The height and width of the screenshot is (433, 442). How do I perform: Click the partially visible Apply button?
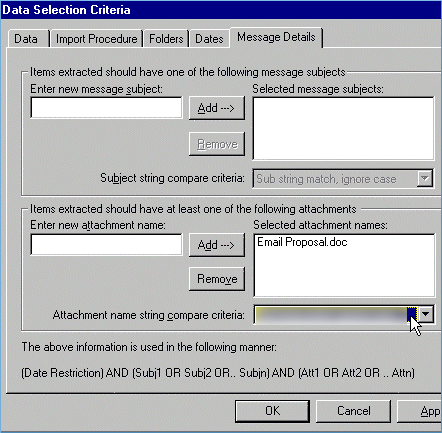420,411
